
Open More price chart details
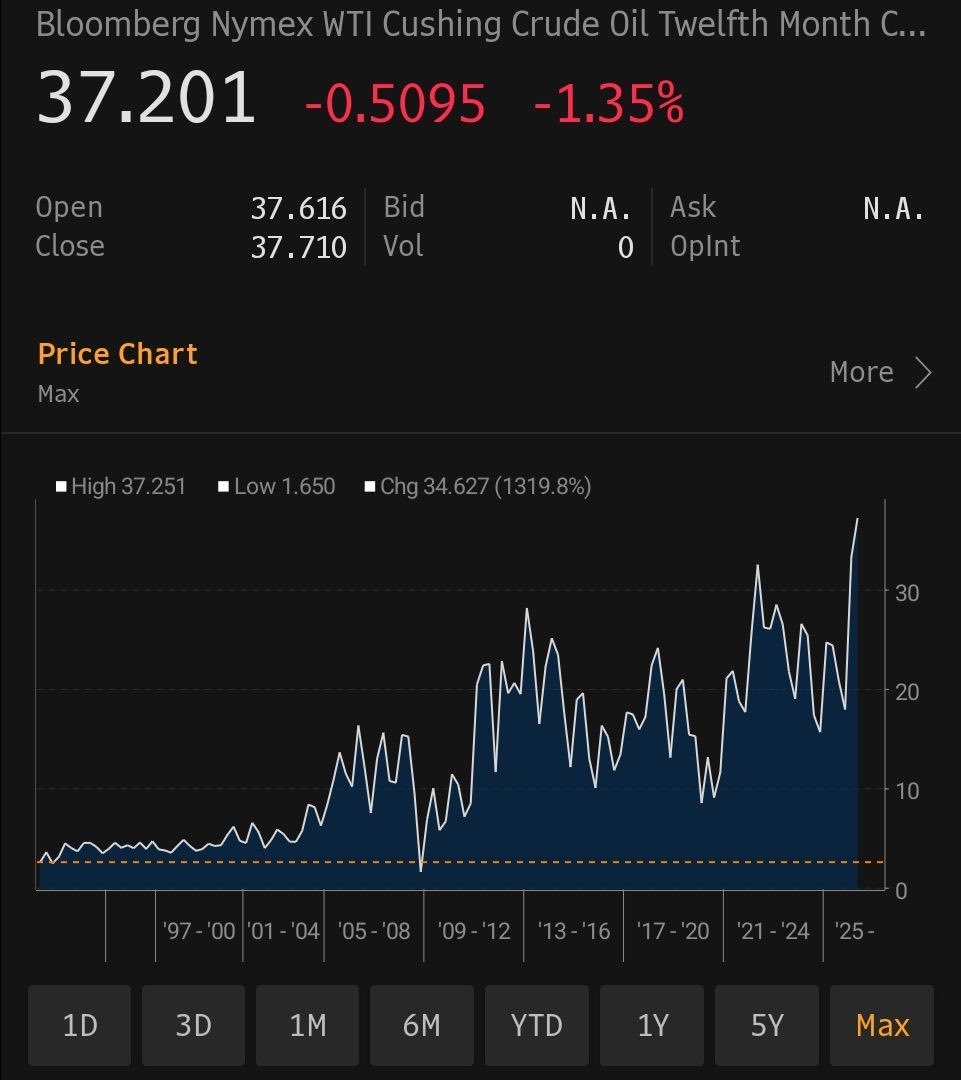tap(880, 372)
